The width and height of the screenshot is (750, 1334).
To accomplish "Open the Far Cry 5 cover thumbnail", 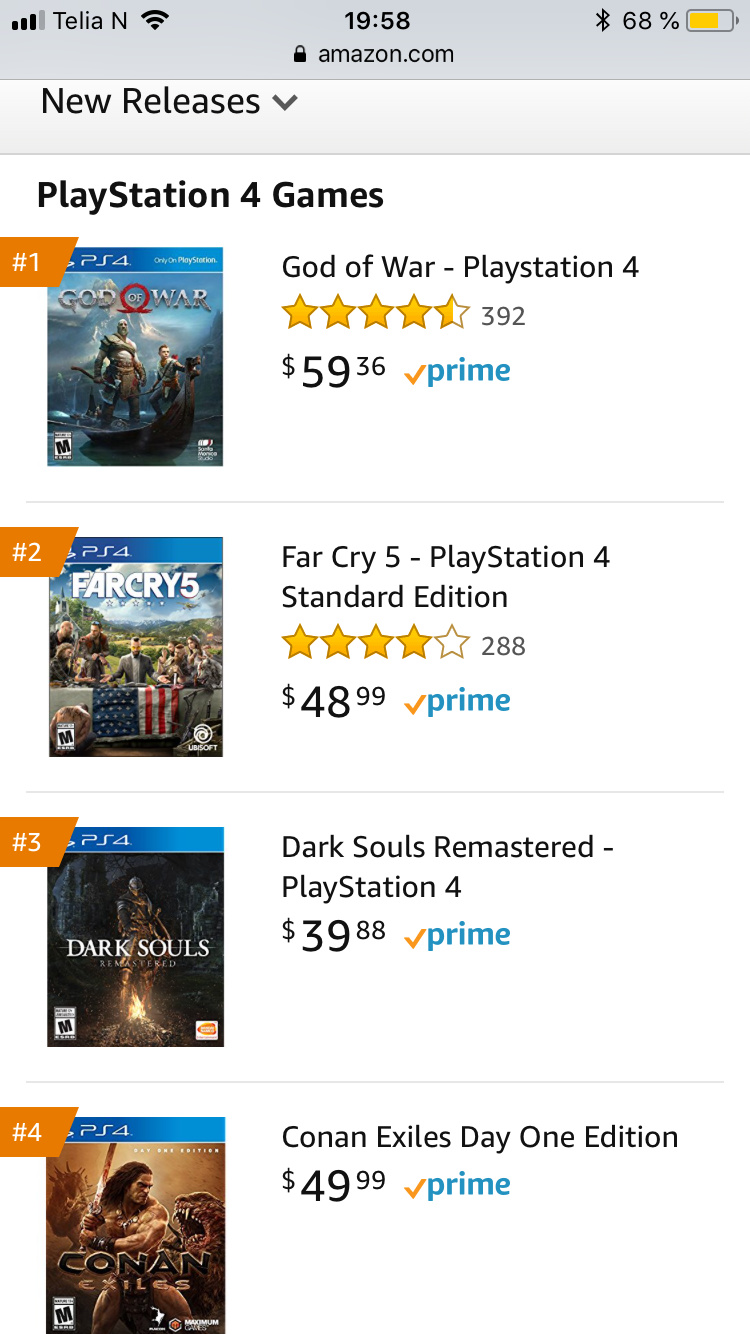I will point(135,646).
